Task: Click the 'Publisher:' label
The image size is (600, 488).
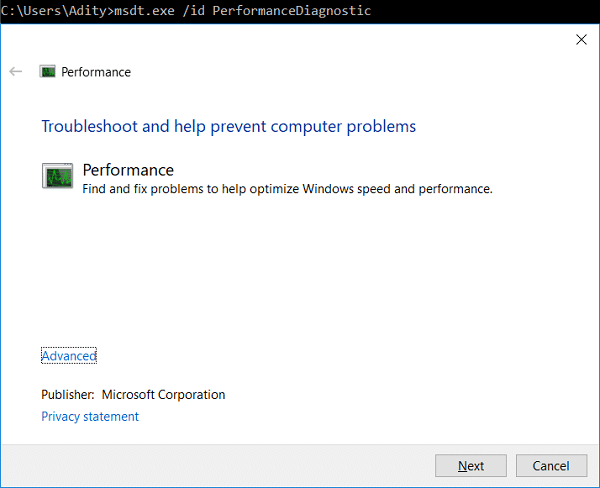Action: tap(68, 395)
